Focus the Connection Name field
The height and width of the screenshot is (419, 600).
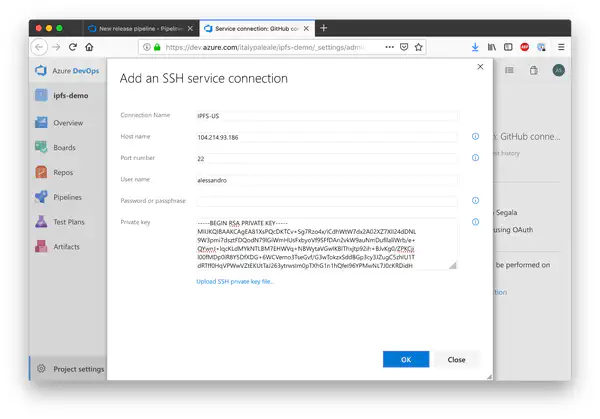(x=326, y=116)
